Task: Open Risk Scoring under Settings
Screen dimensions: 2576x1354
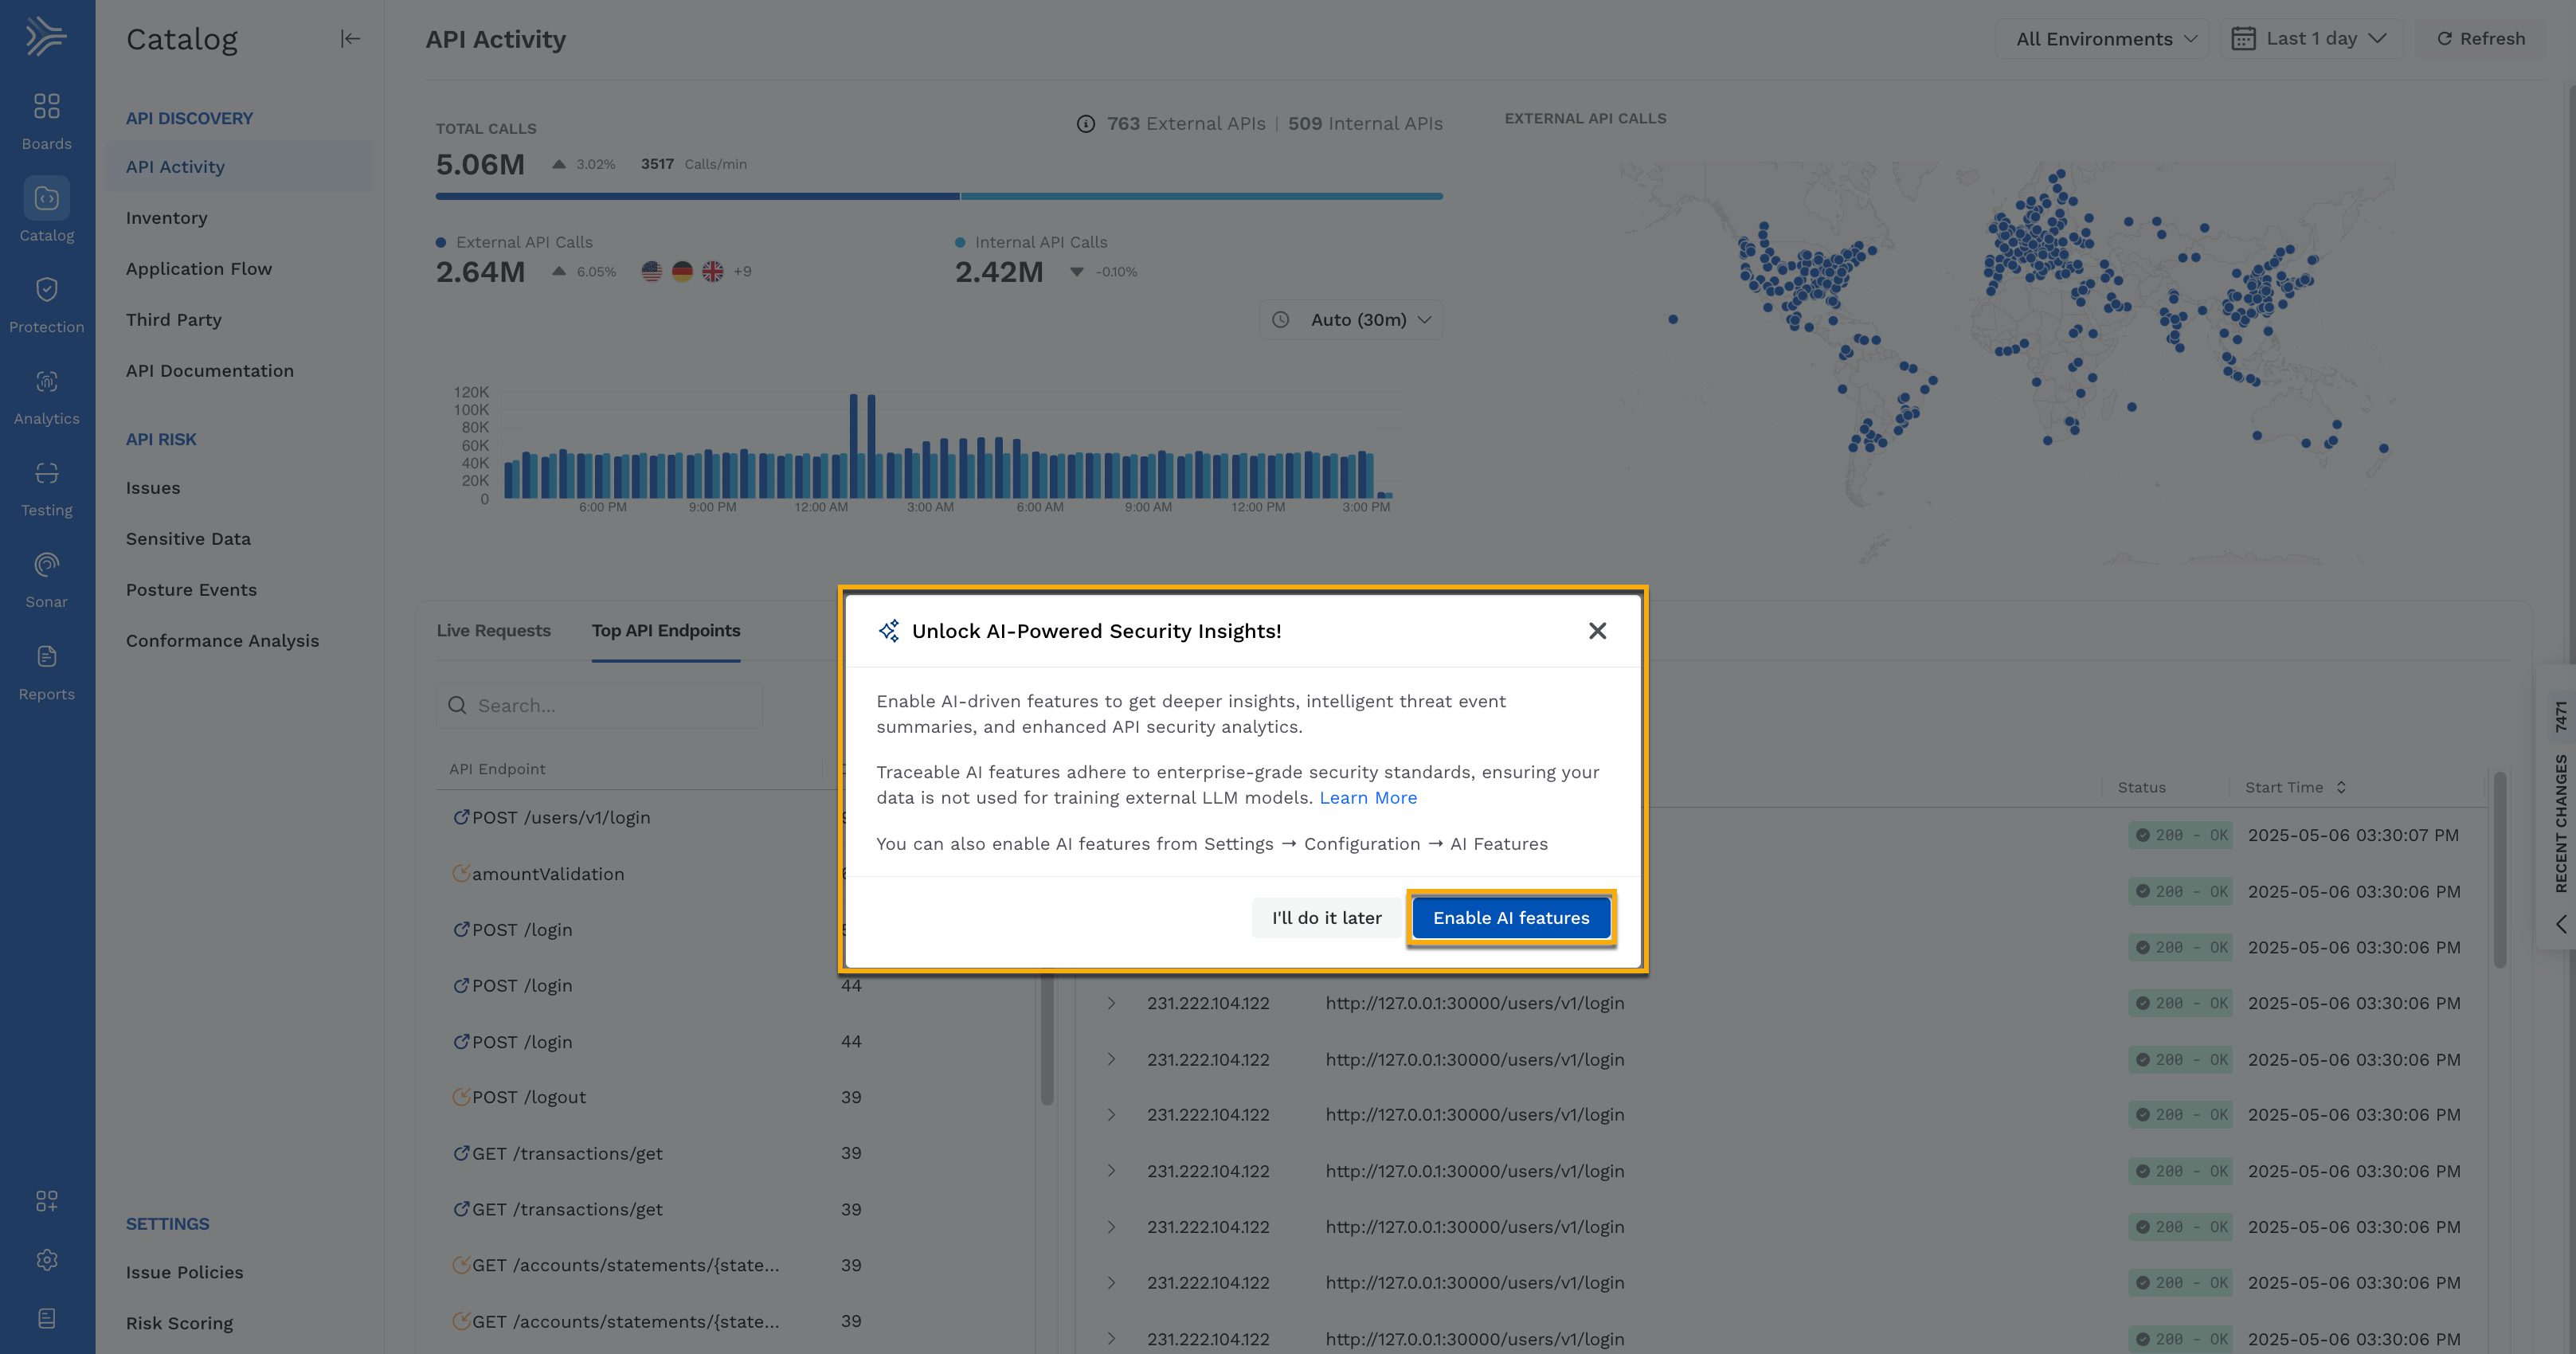Action: coord(179,1323)
